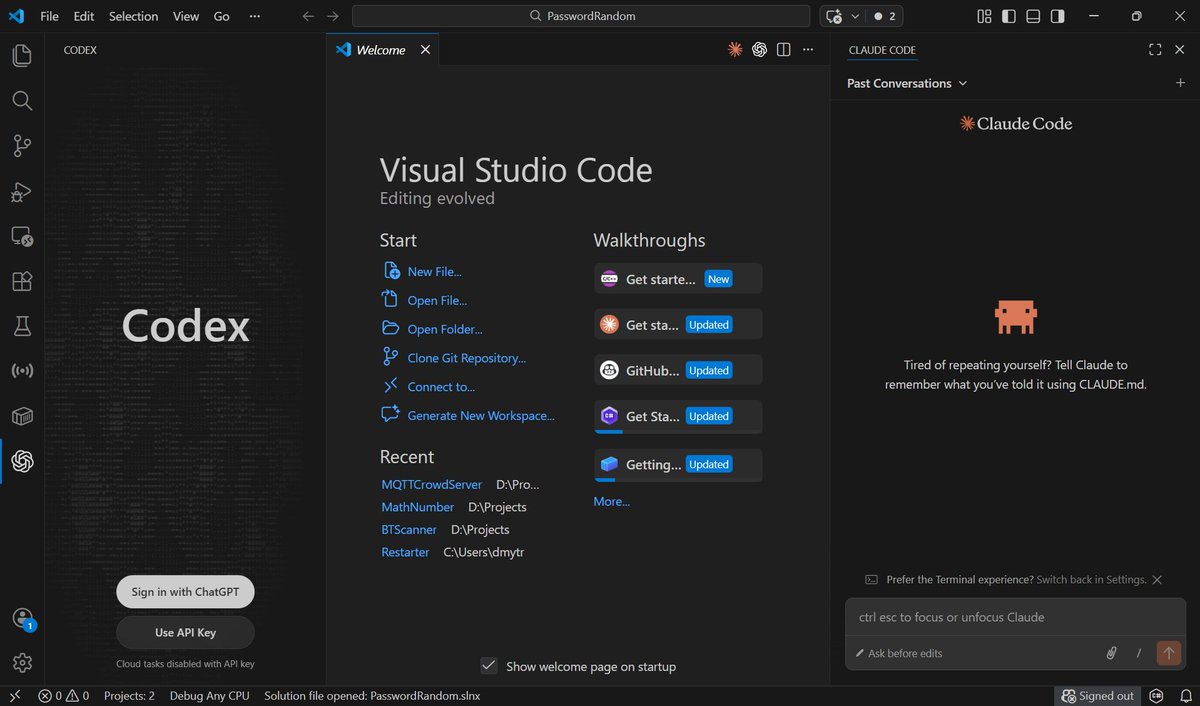Screen dimensions: 1200x706
Task: Attach a file with the paperclip icon
Action: (x=1110, y=653)
